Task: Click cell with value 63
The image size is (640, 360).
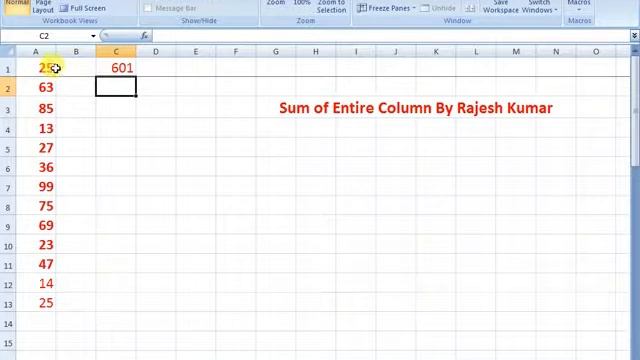Action: pyautogui.click(x=36, y=87)
